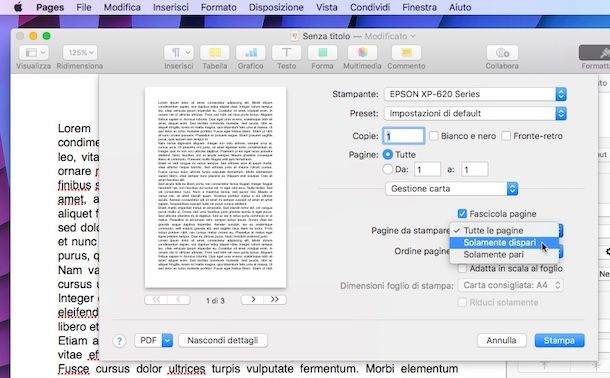Enable the Fronte-retro checkbox
This screenshot has width=610, height=378.
(x=506, y=136)
